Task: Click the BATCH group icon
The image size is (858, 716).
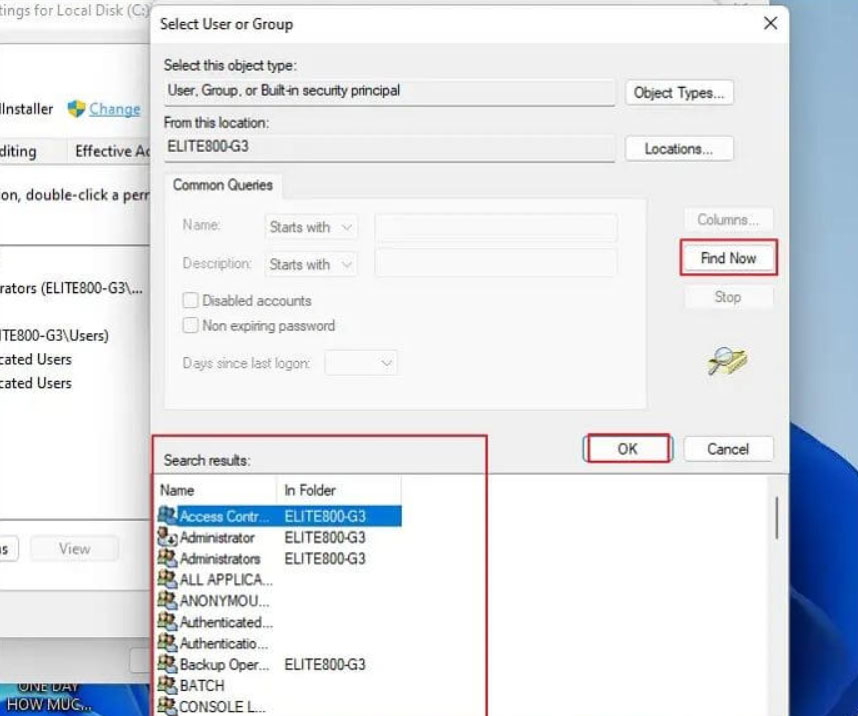Action: (x=167, y=684)
